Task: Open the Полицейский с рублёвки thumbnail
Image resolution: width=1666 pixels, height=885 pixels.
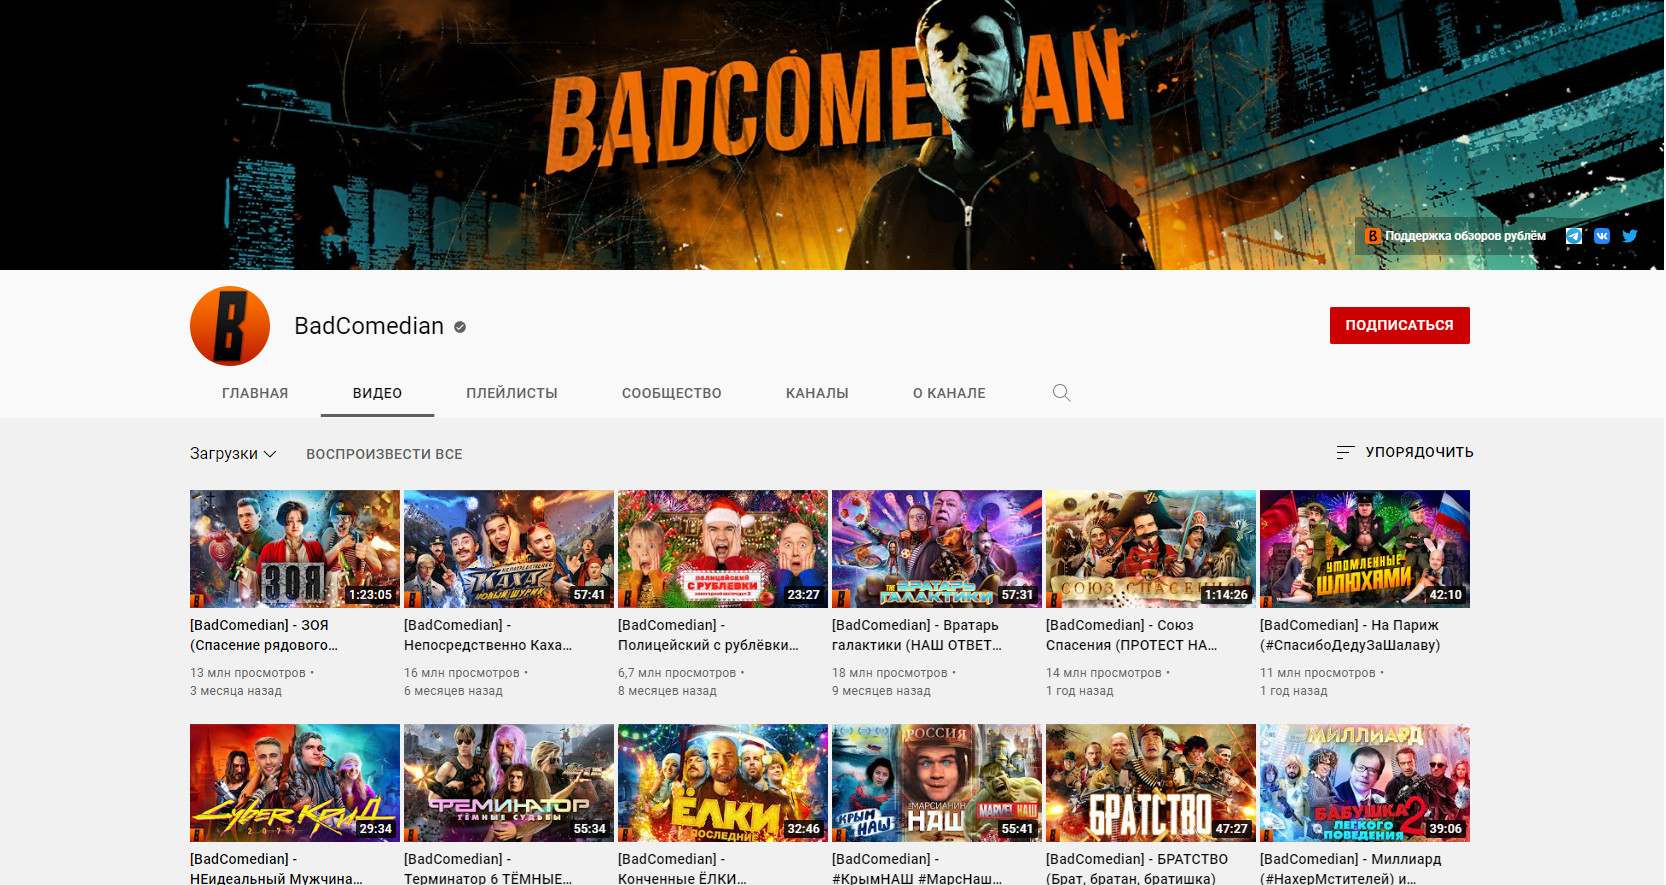Action: (x=723, y=549)
